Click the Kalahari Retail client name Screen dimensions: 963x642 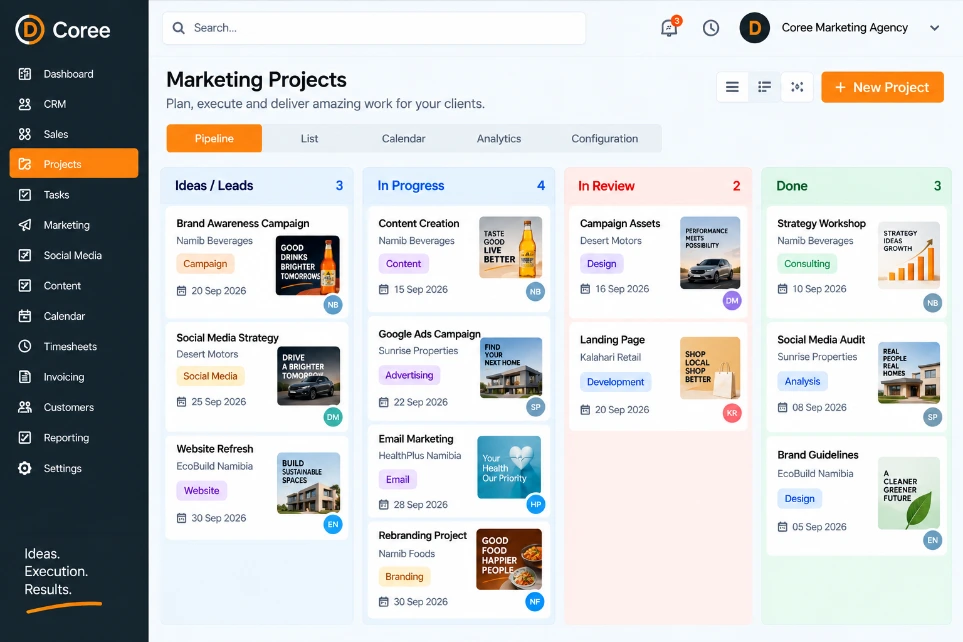pos(610,357)
